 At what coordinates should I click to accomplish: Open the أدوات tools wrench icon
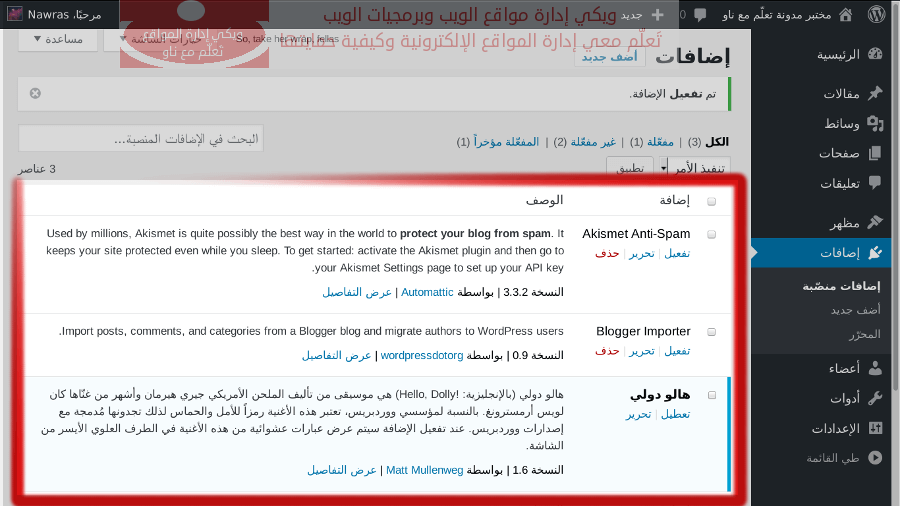(875, 397)
